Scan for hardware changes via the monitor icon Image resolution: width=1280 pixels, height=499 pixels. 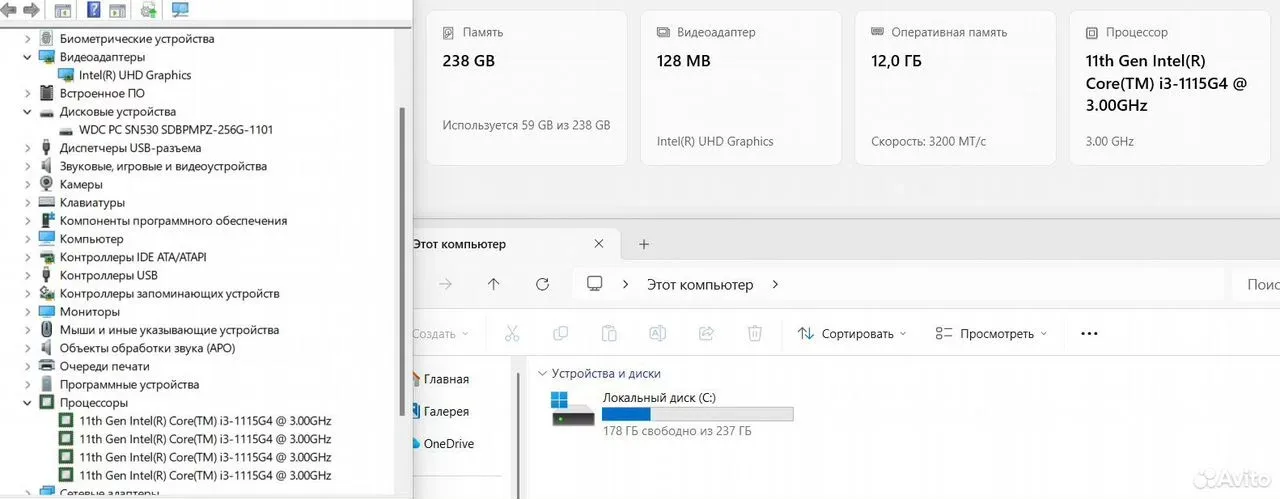(181, 11)
